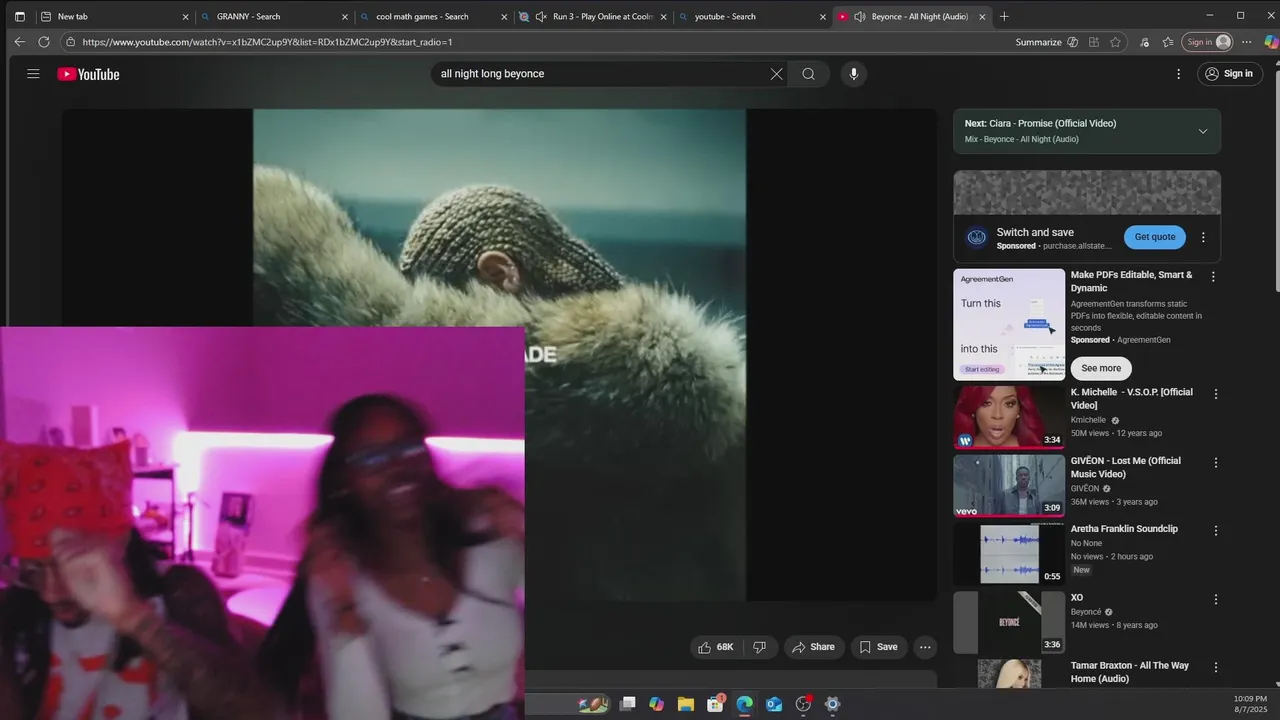Play GIVĒON Lost Me thumbnail

point(1009,486)
